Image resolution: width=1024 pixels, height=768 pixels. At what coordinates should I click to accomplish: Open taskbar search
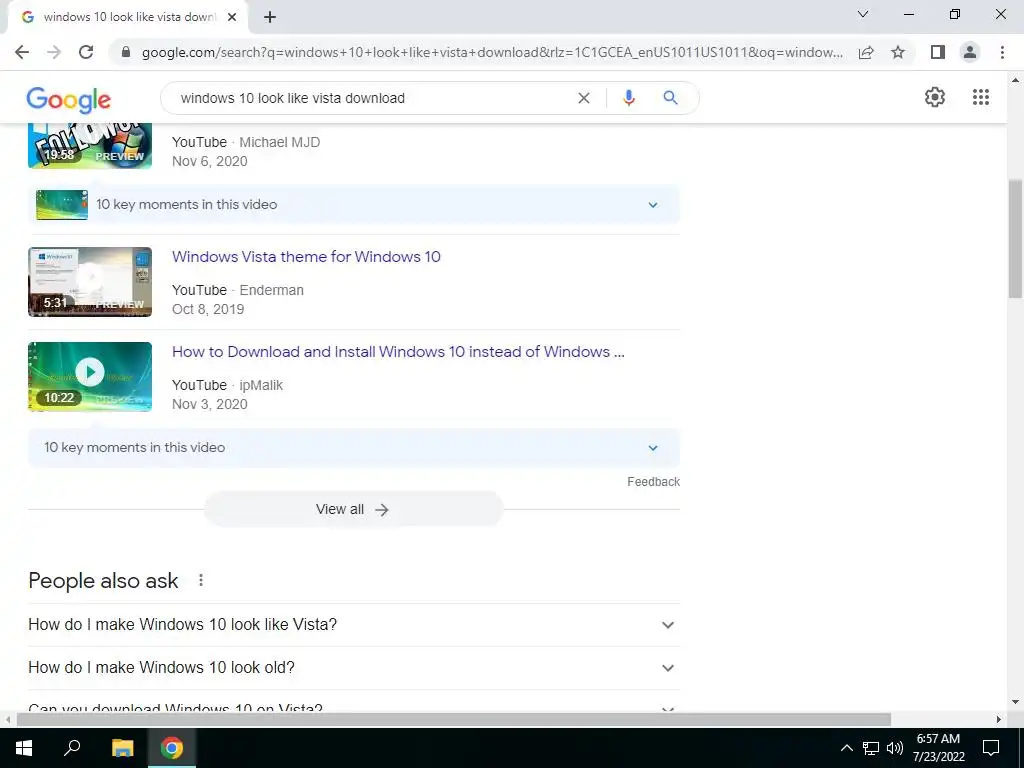pyautogui.click(x=72, y=748)
